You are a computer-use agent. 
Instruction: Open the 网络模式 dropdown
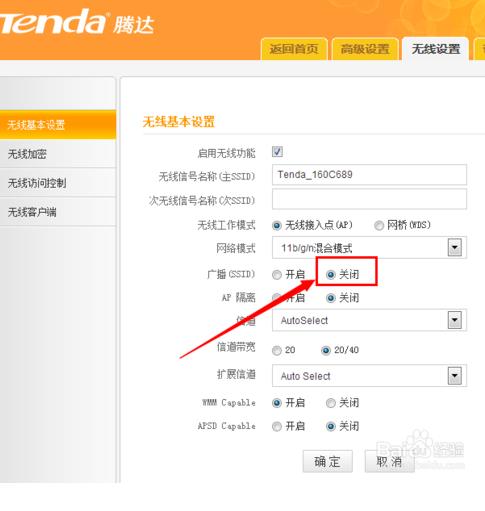point(369,248)
